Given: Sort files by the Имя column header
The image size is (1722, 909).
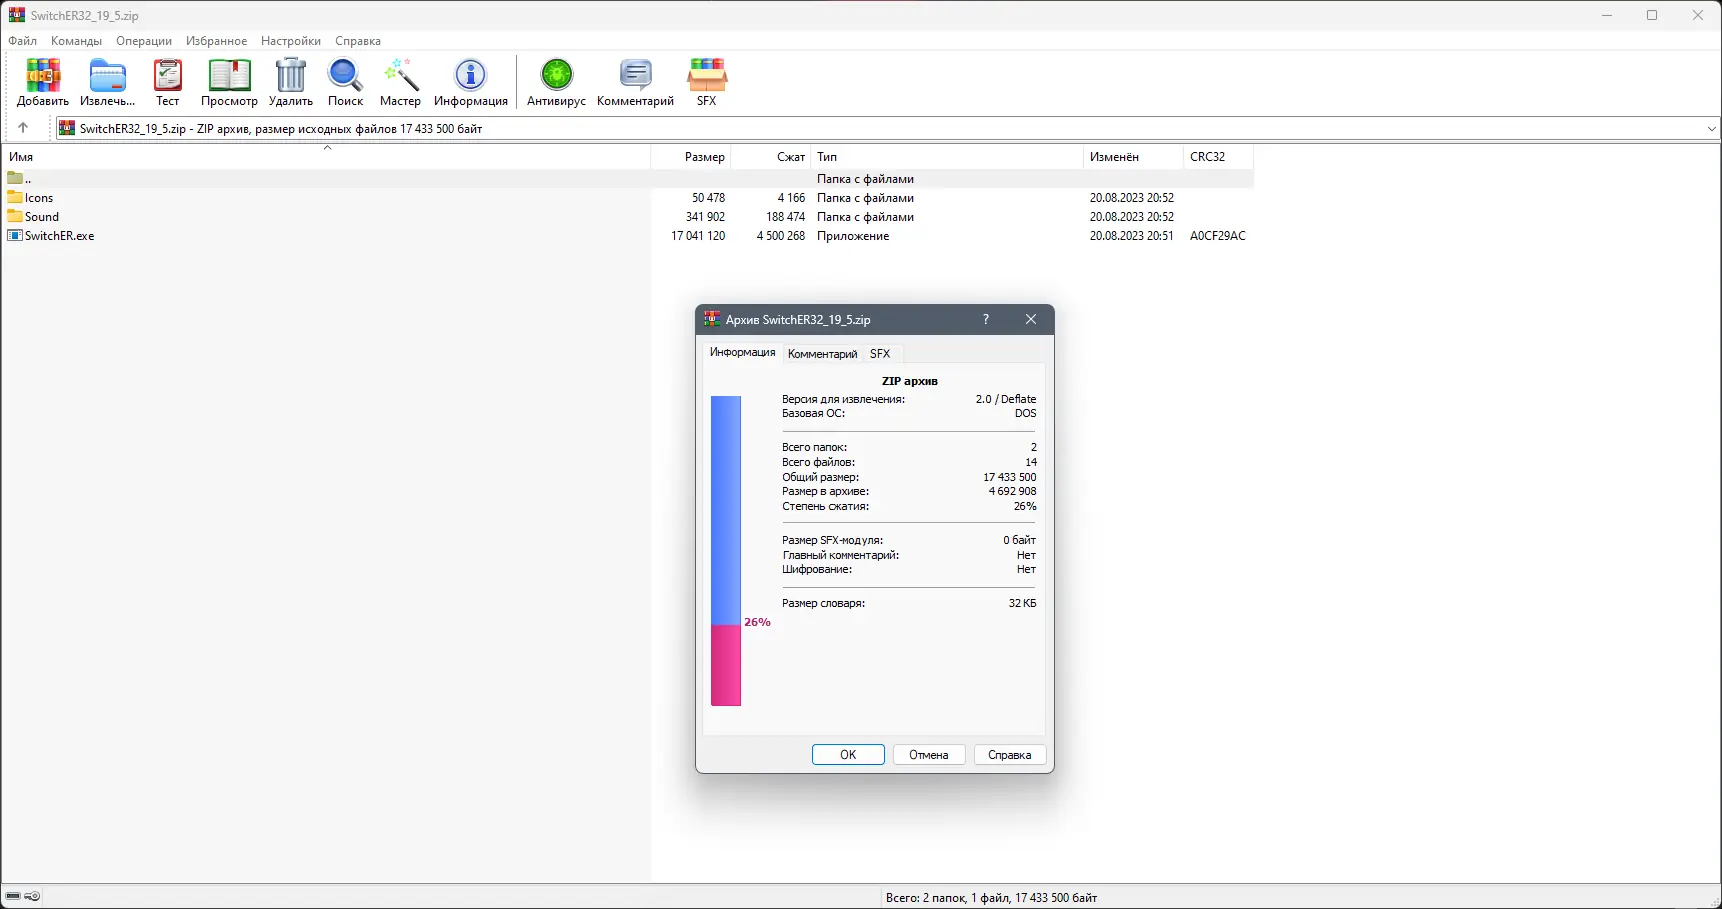Looking at the screenshot, I should coord(327,157).
